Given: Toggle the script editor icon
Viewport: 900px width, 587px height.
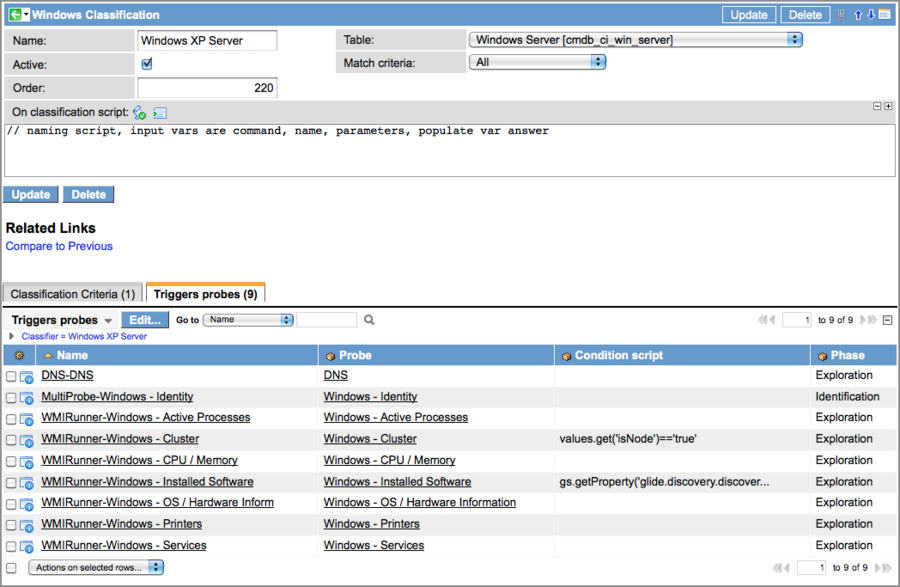Looking at the screenshot, I should click(x=160, y=113).
